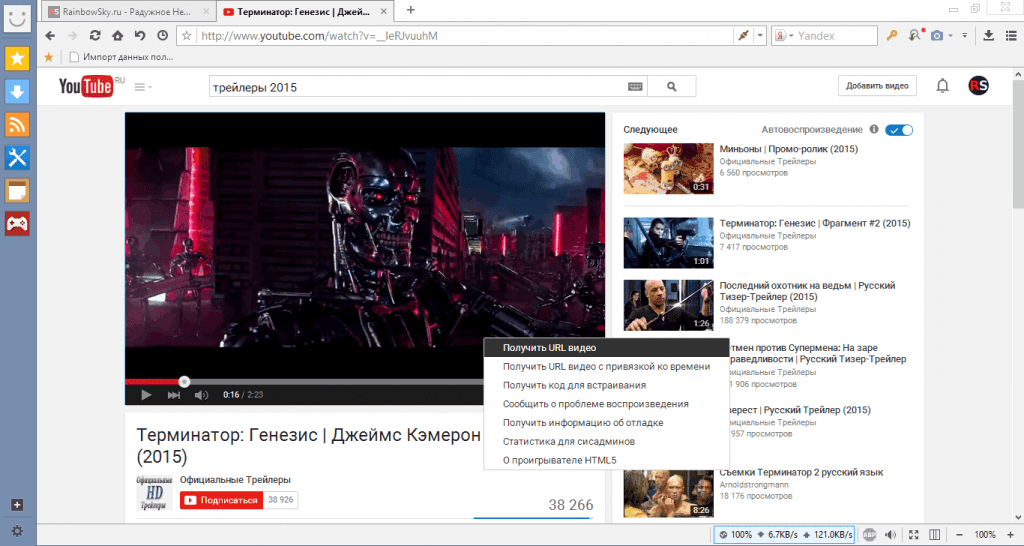Click the YouTube notifications bell
1024x546 pixels.
pos(942,86)
